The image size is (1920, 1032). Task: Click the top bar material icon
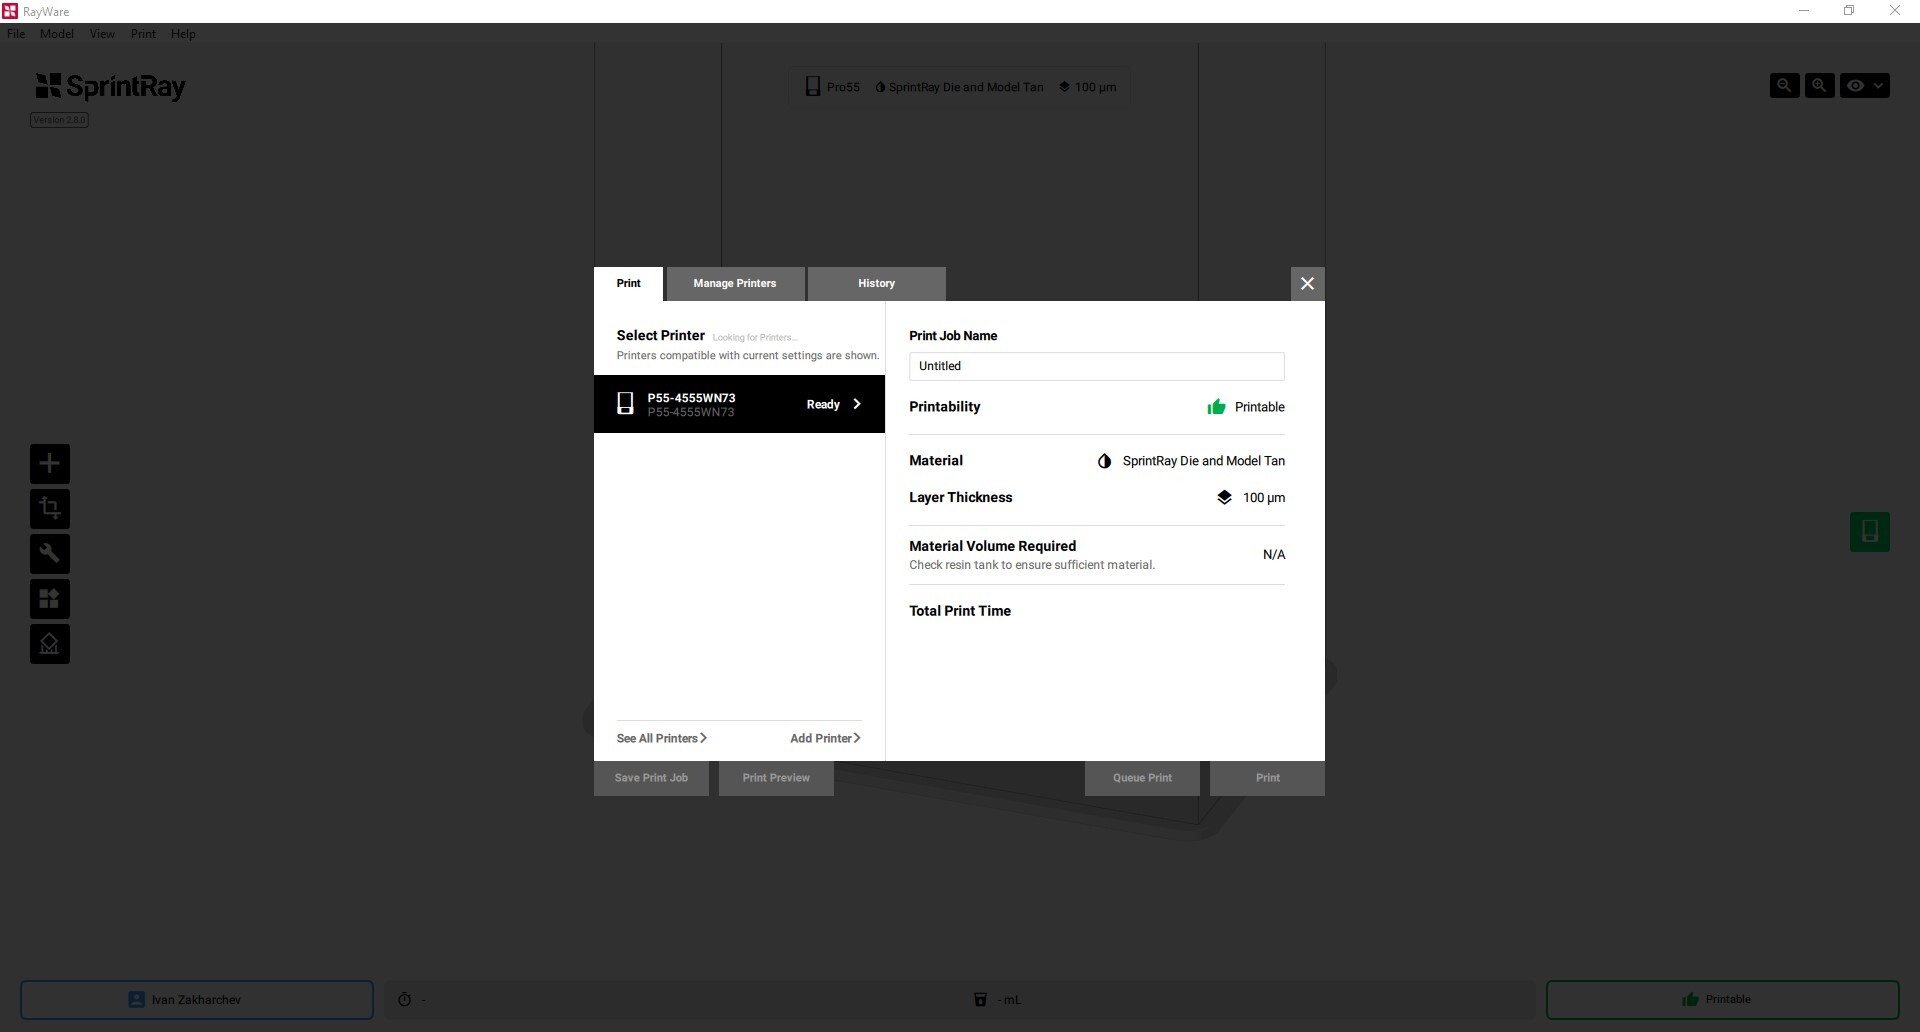pyautogui.click(x=880, y=87)
